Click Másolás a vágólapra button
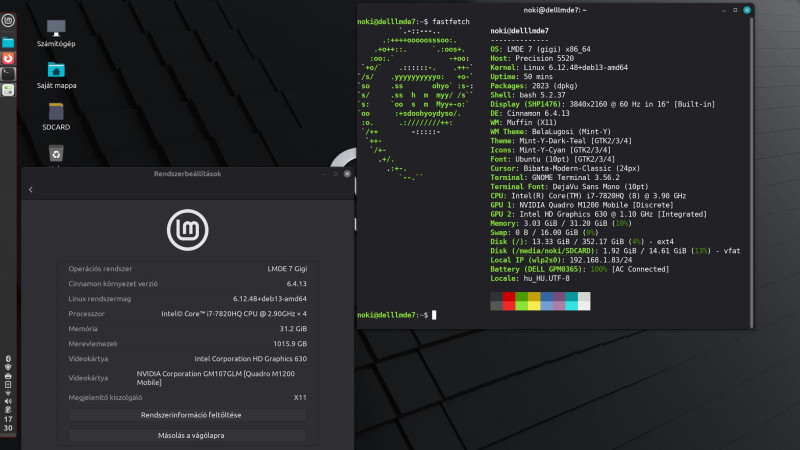800x450 pixels. [x=188, y=436]
